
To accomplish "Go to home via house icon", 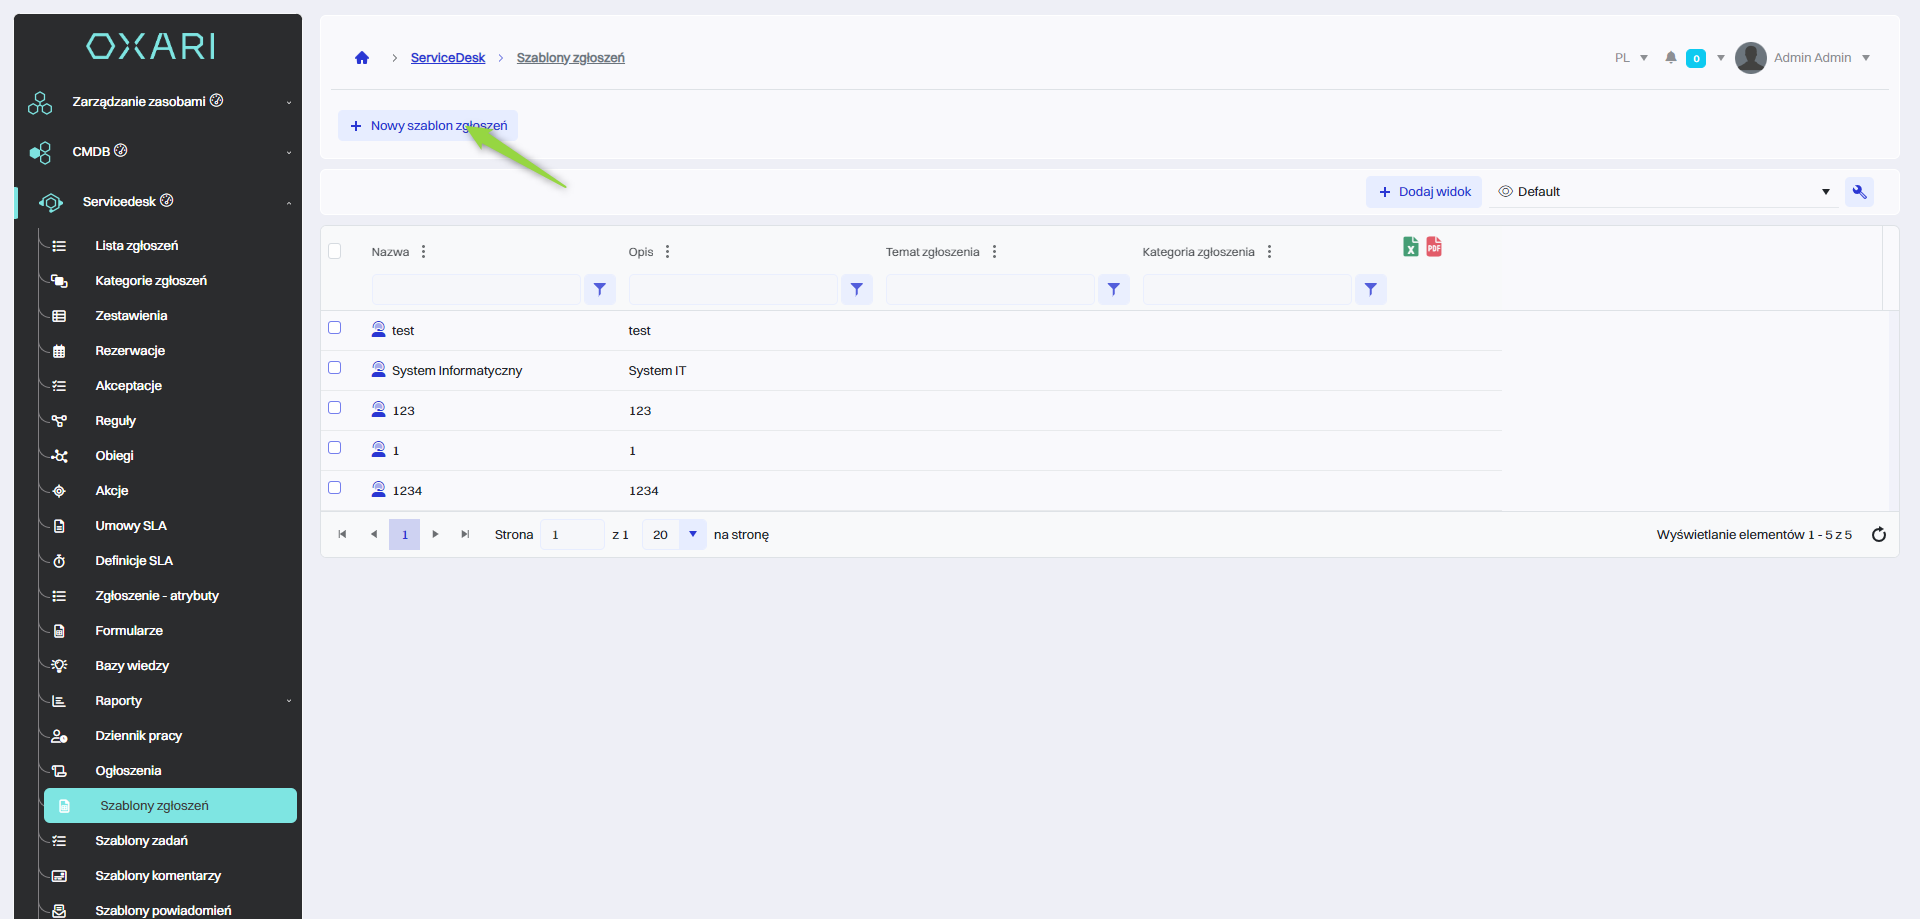I will (x=362, y=58).
